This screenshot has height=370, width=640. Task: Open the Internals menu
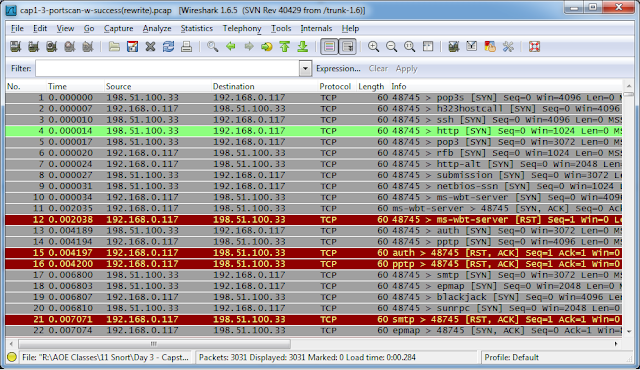tap(316, 29)
